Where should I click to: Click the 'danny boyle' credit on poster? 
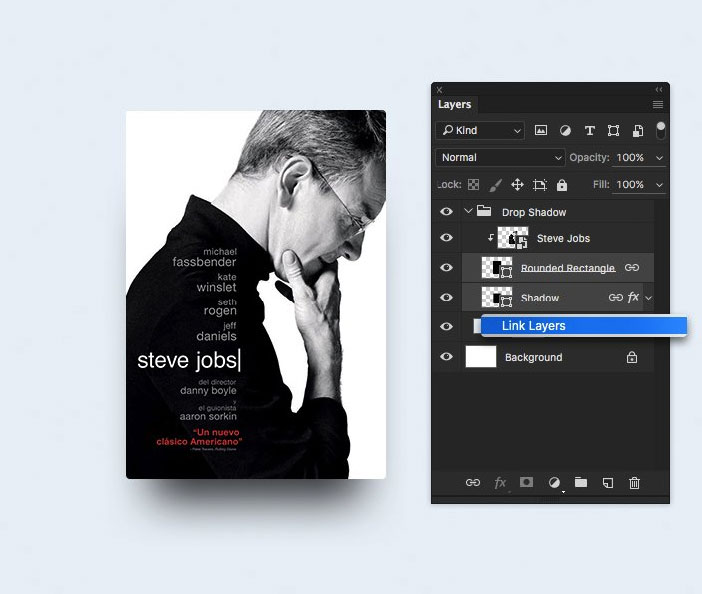[x=208, y=390]
